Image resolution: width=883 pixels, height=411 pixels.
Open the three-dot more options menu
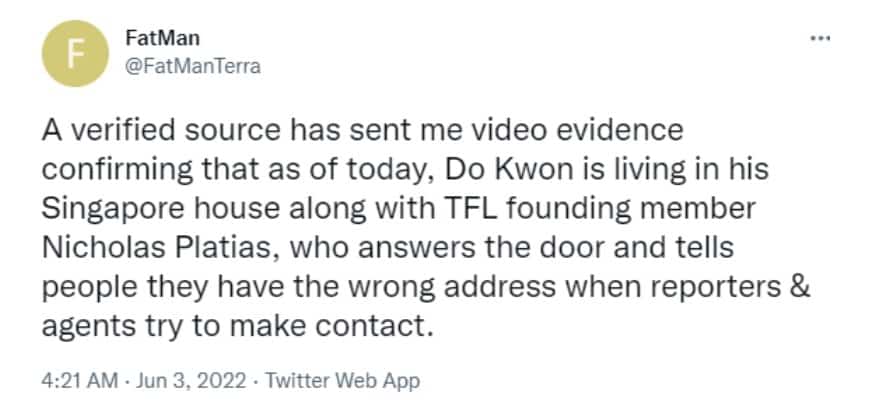coord(820,39)
